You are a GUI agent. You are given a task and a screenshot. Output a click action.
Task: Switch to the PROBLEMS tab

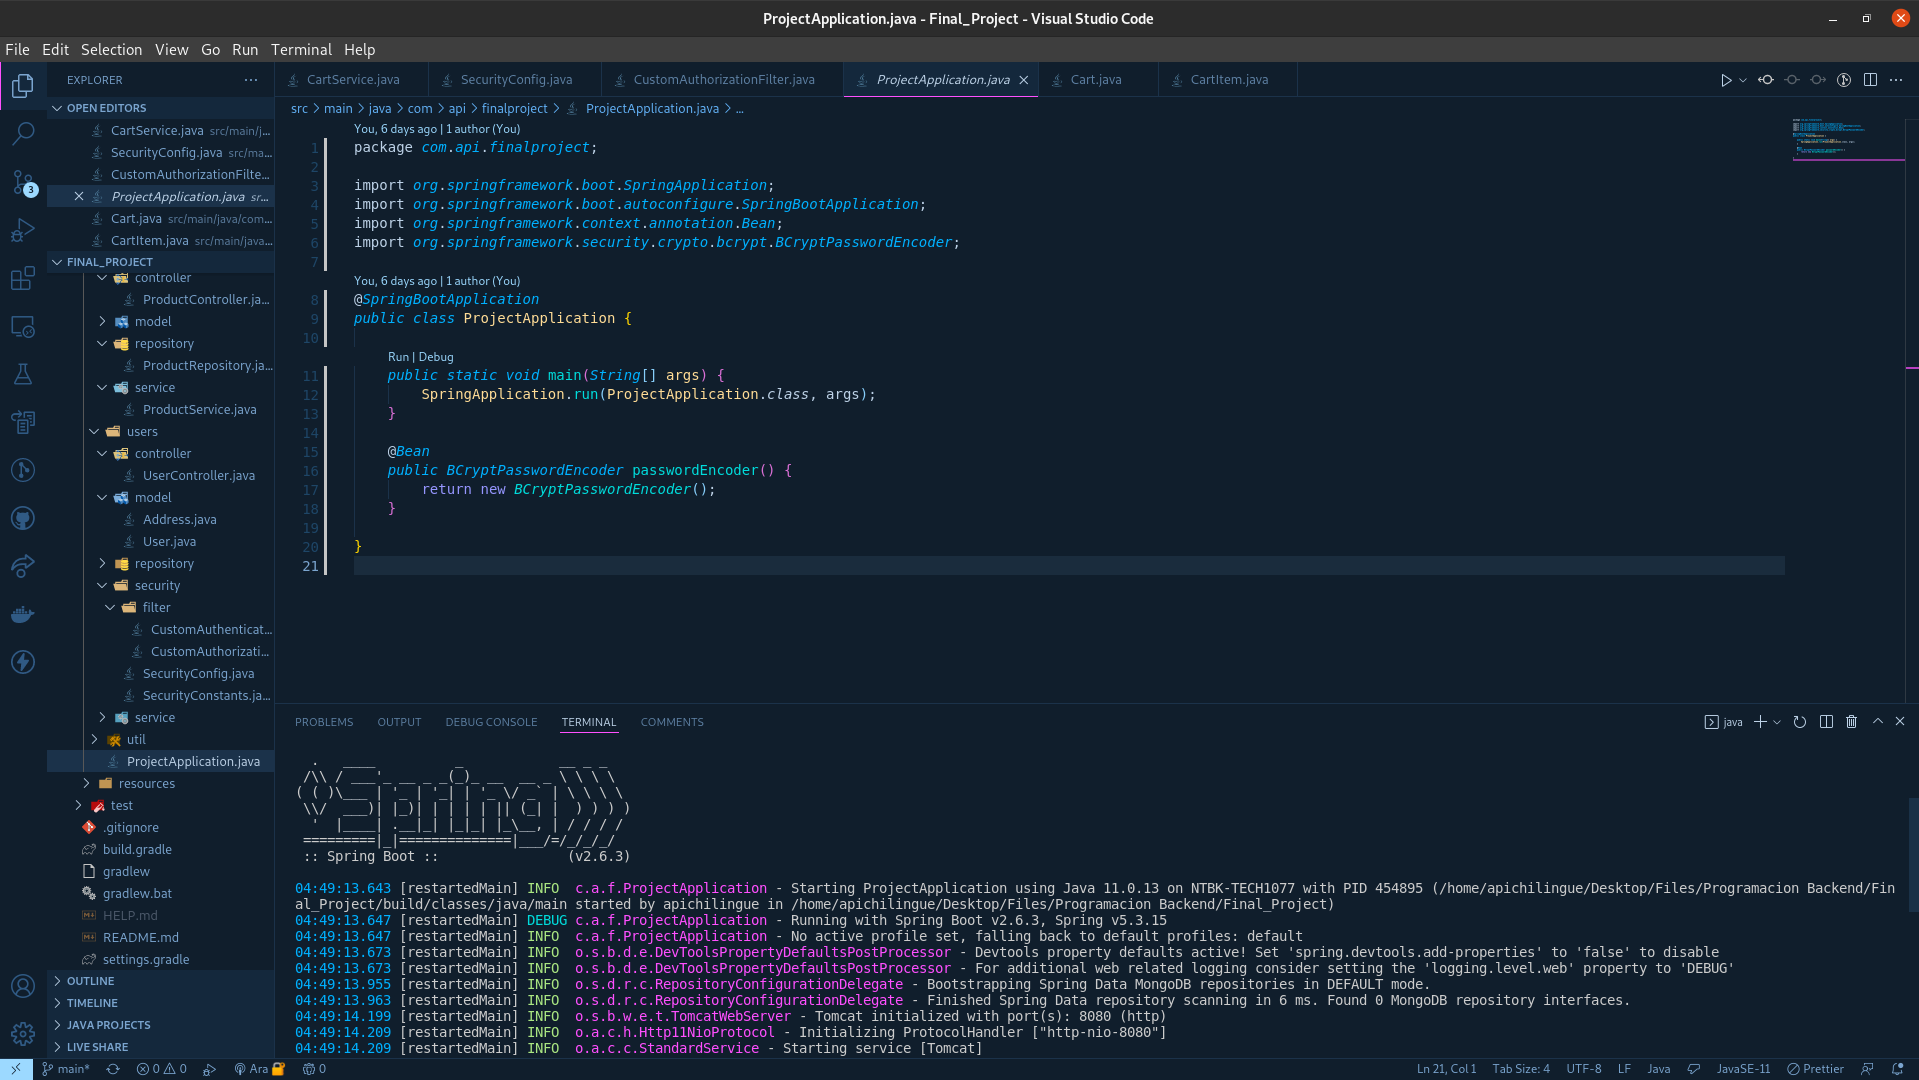pyautogui.click(x=324, y=721)
